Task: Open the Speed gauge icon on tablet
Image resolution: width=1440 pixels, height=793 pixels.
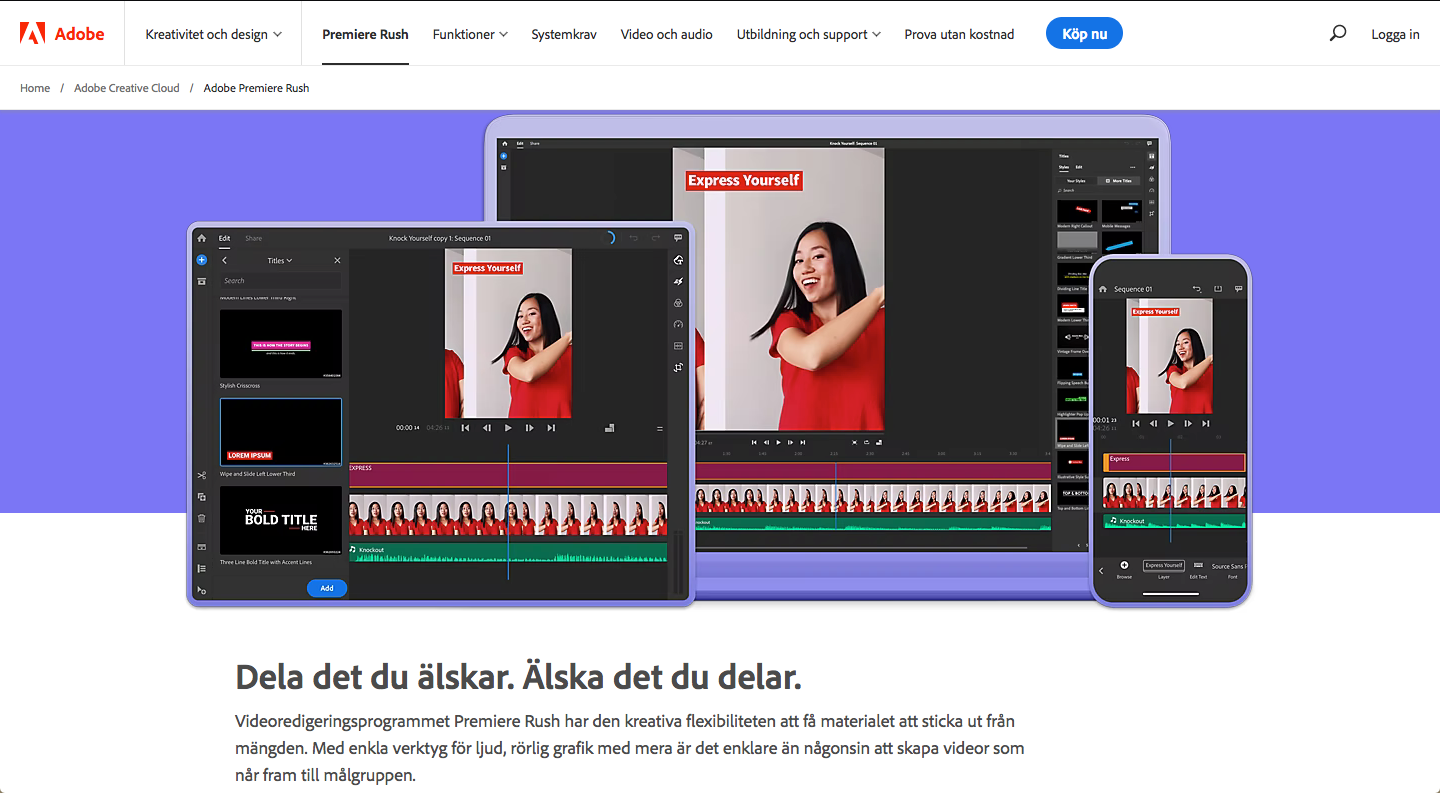Action: click(x=678, y=324)
